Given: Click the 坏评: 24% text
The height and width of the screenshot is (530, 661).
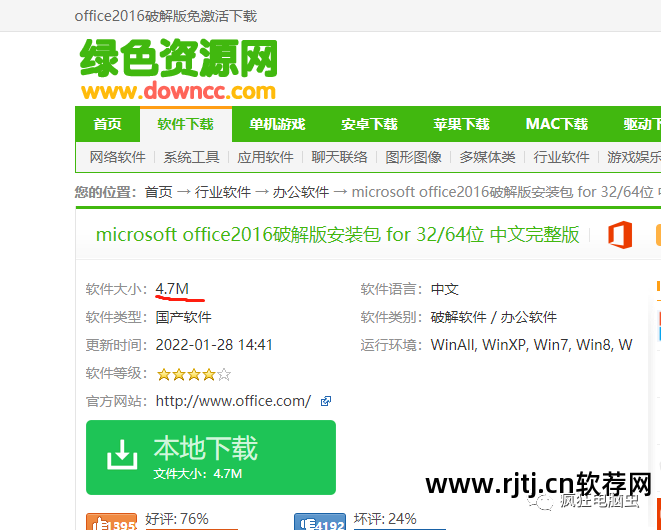Looking at the screenshot, I should point(385,519).
